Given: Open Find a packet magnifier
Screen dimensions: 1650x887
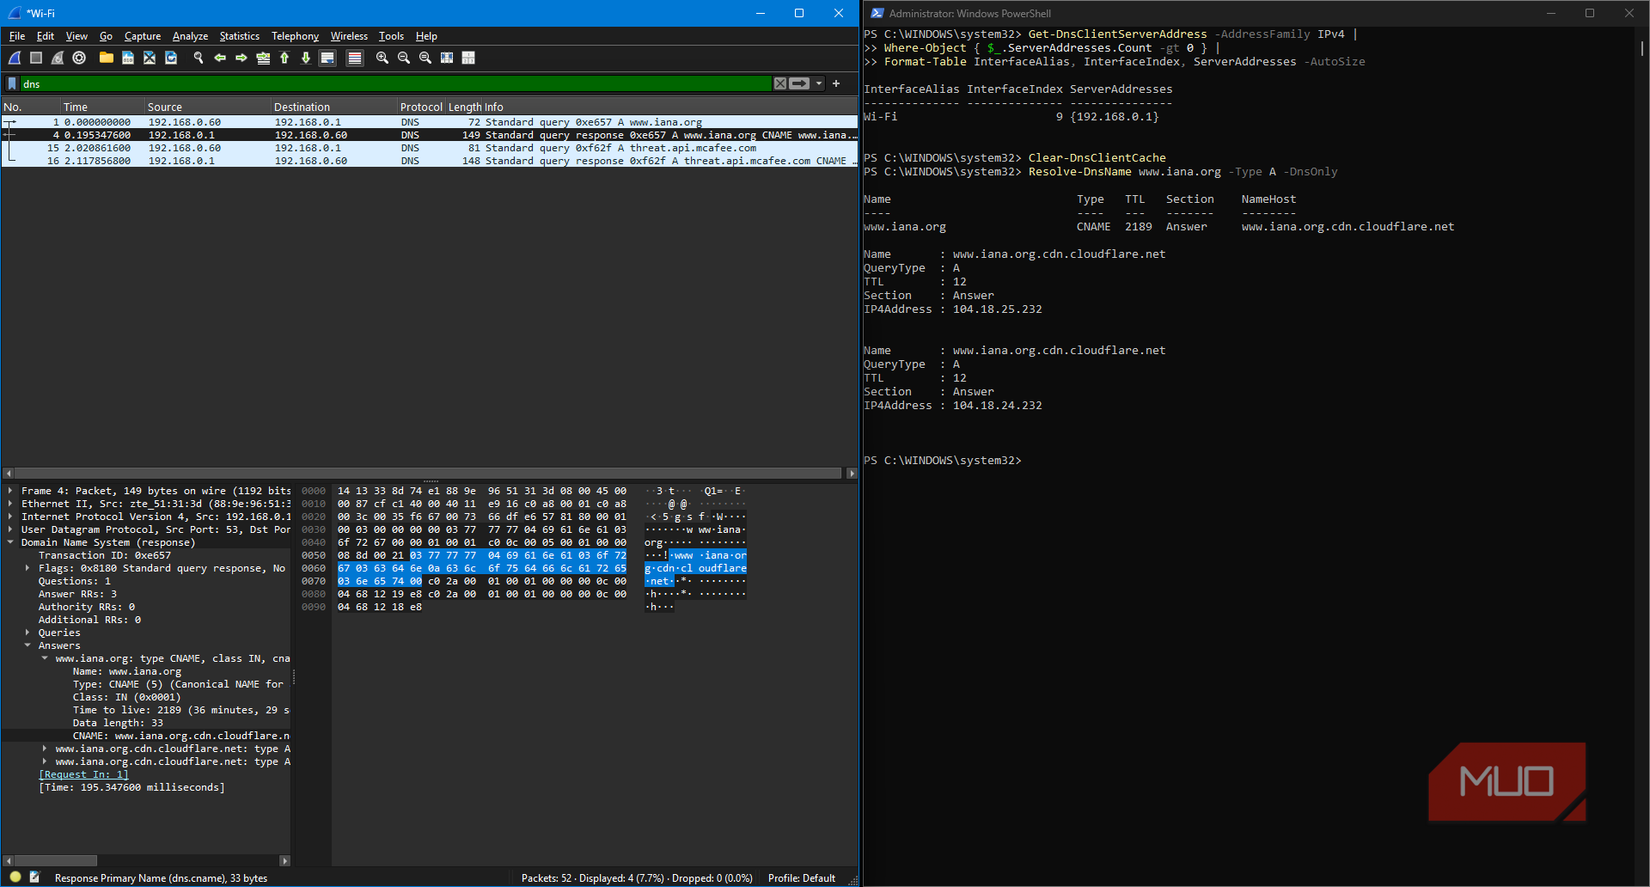Looking at the screenshot, I should pyautogui.click(x=198, y=58).
